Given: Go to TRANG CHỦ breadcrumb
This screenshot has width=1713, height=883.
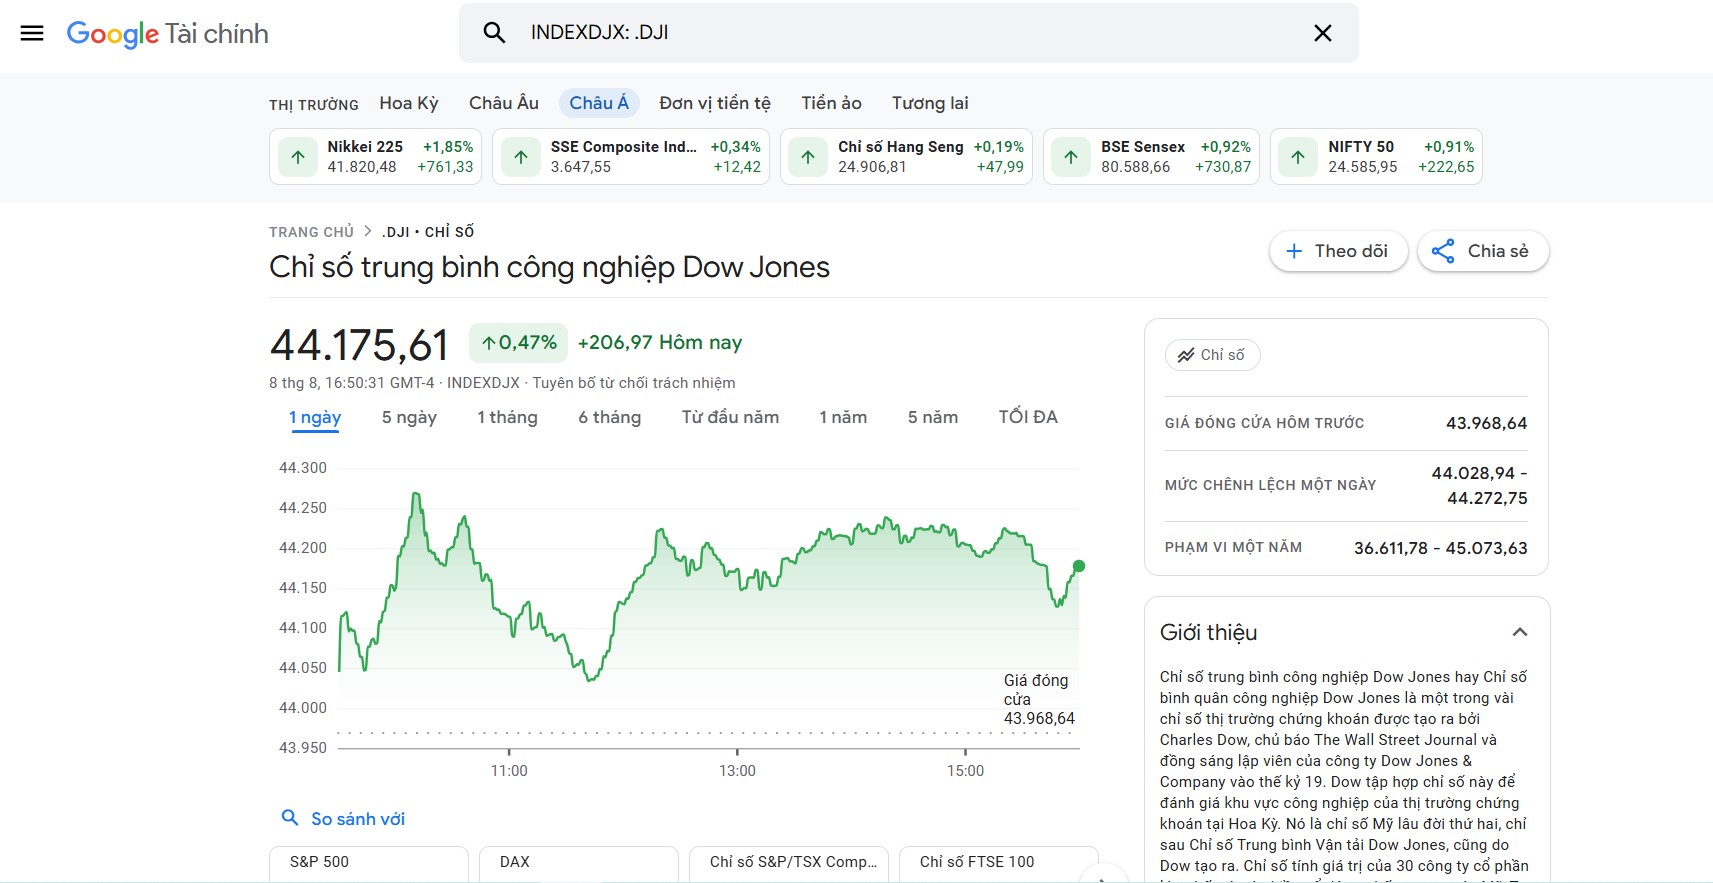Looking at the screenshot, I should pos(311,232).
